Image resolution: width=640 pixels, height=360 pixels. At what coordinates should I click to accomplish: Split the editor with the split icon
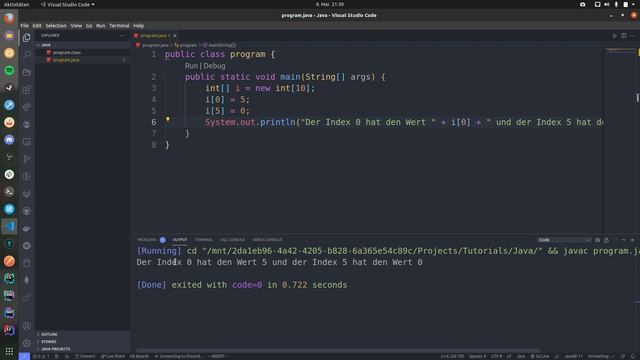[x=624, y=36]
